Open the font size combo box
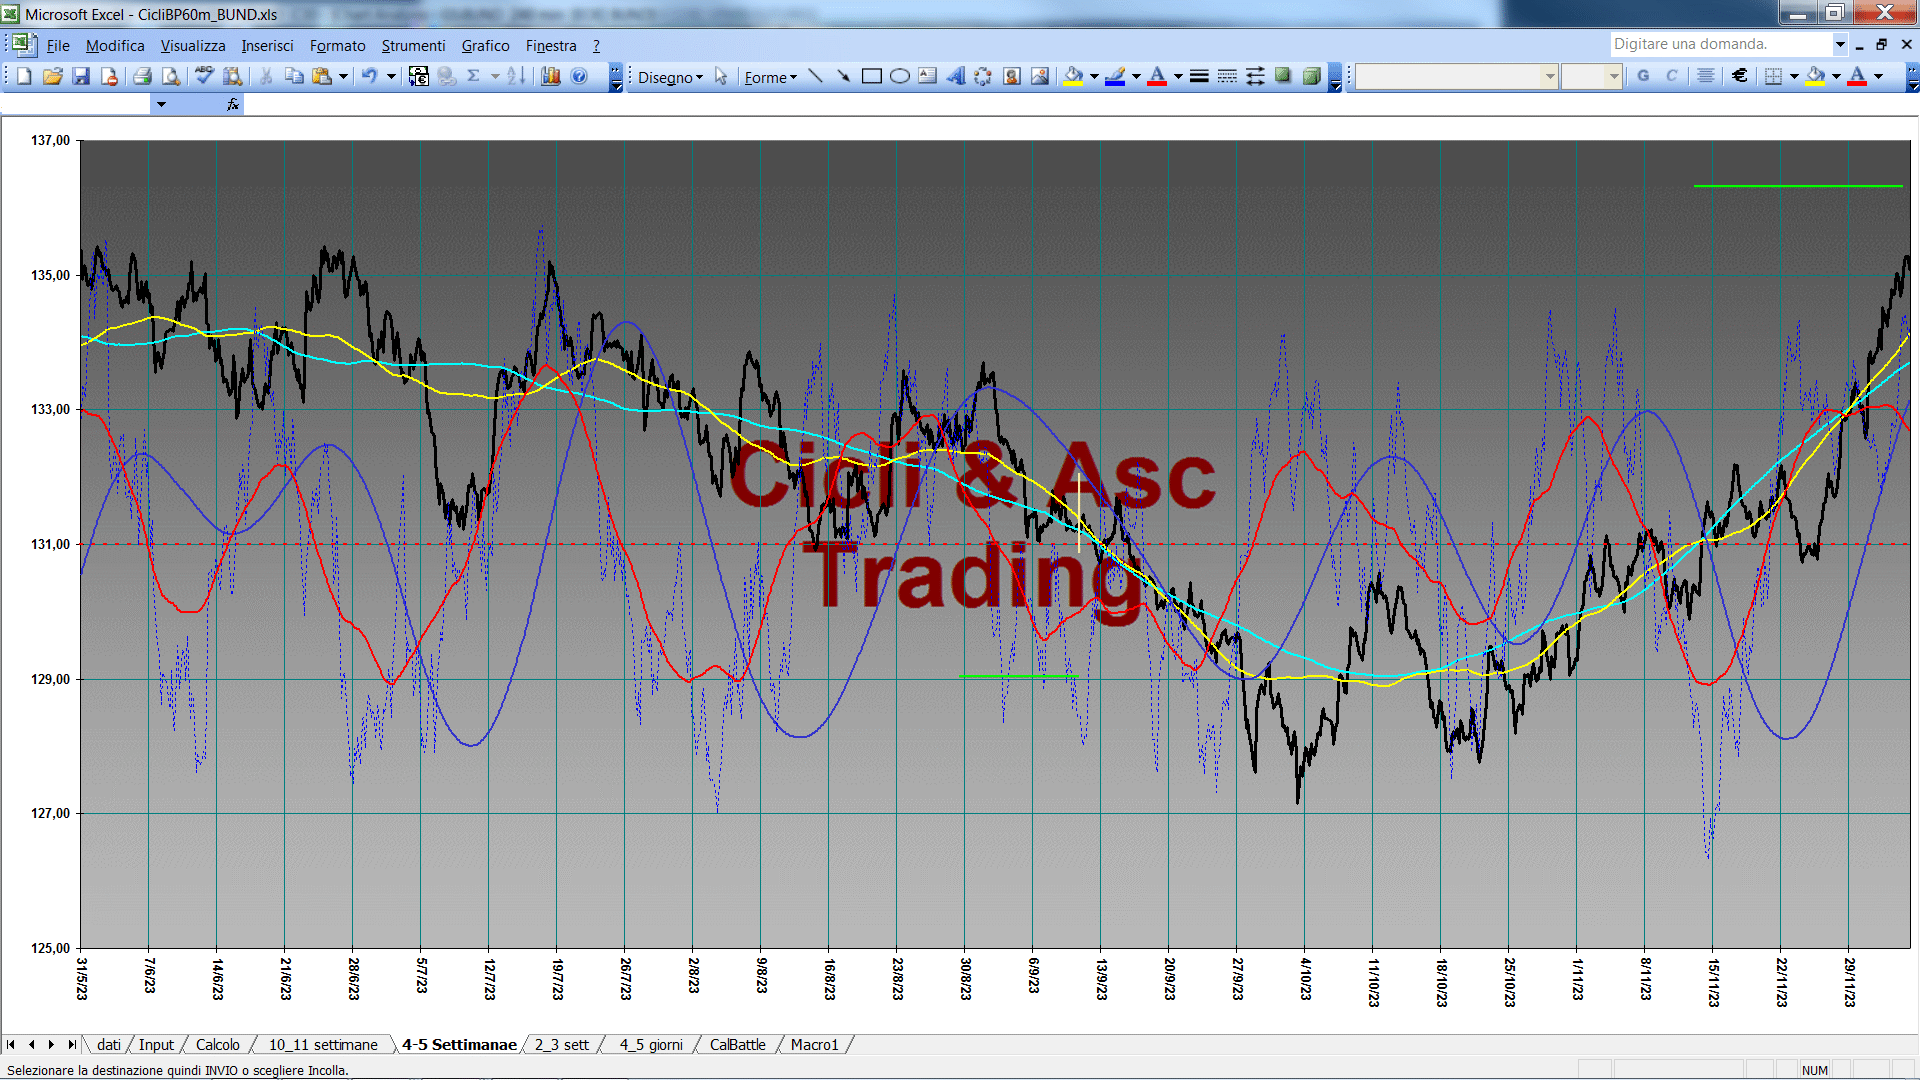The image size is (1920, 1080). click(x=1591, y=76)
